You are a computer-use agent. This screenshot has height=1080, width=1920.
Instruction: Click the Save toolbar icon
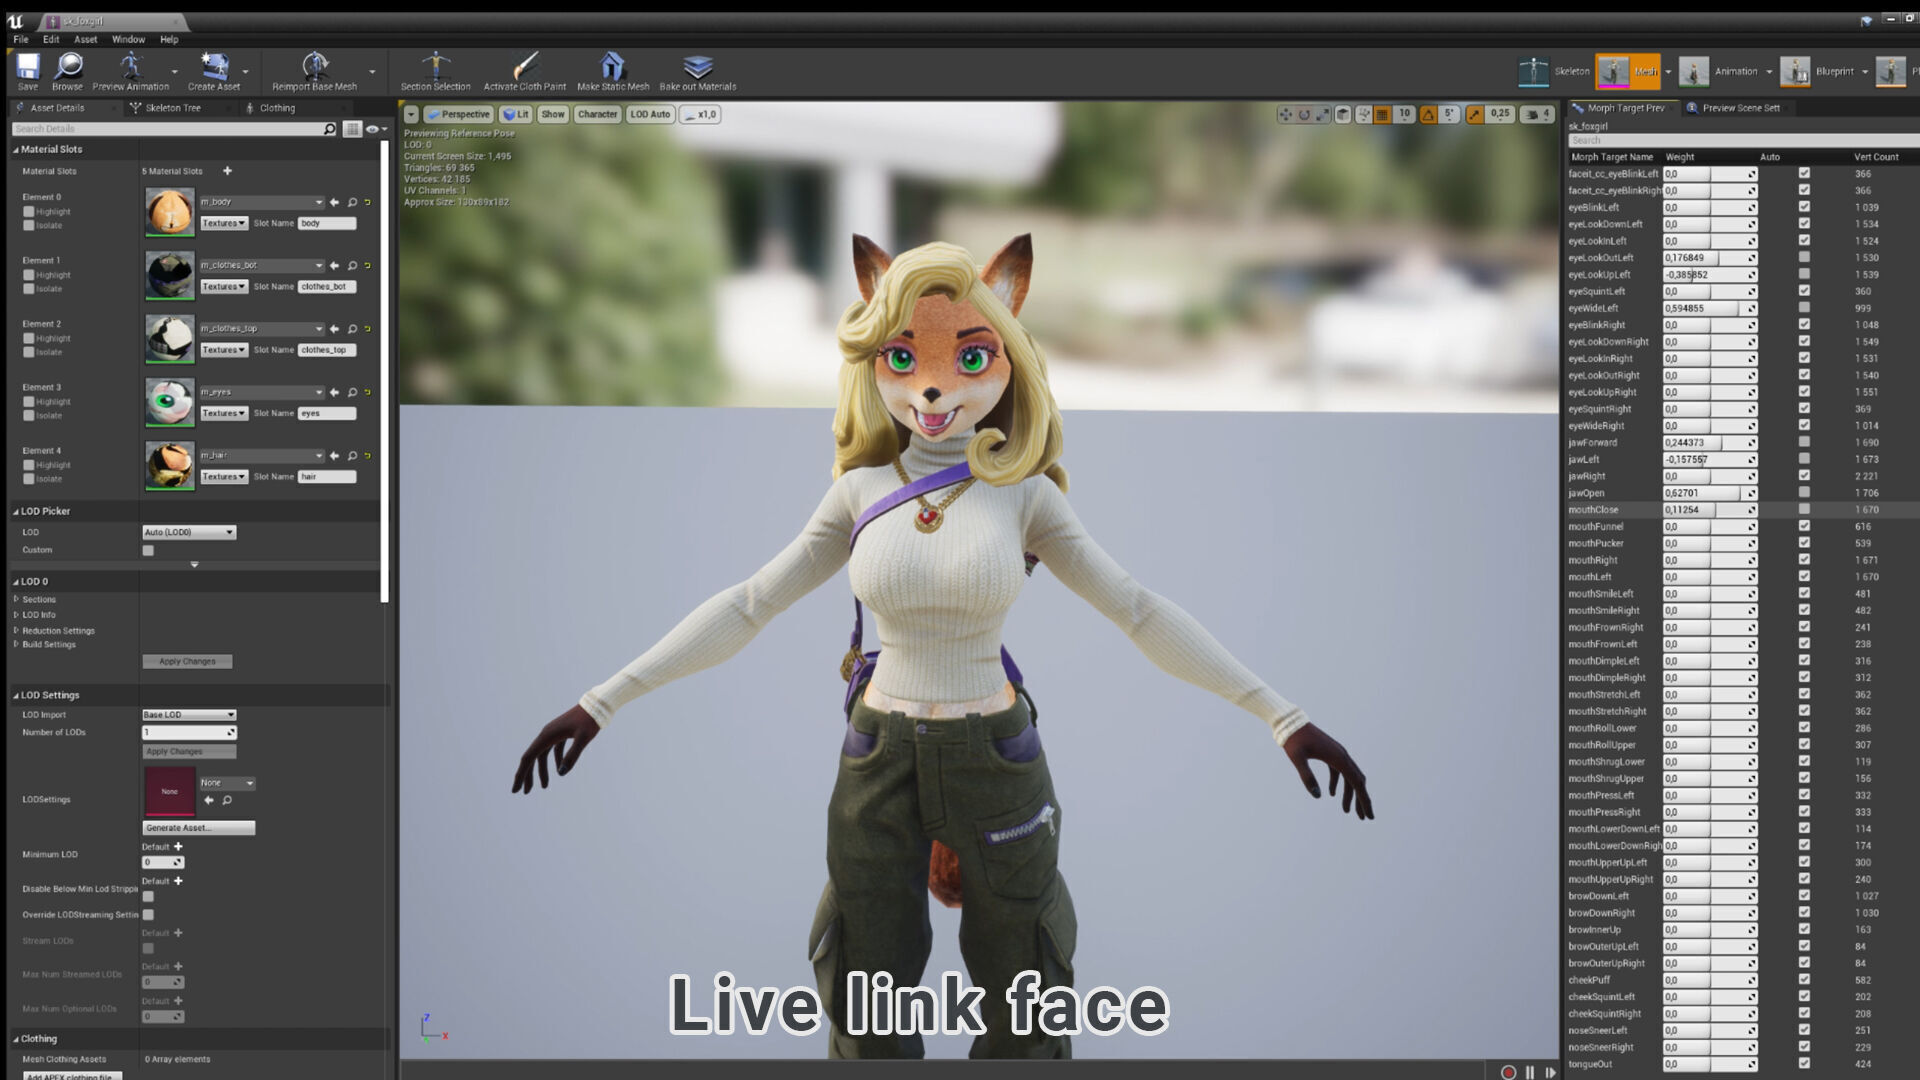point(28,70)
